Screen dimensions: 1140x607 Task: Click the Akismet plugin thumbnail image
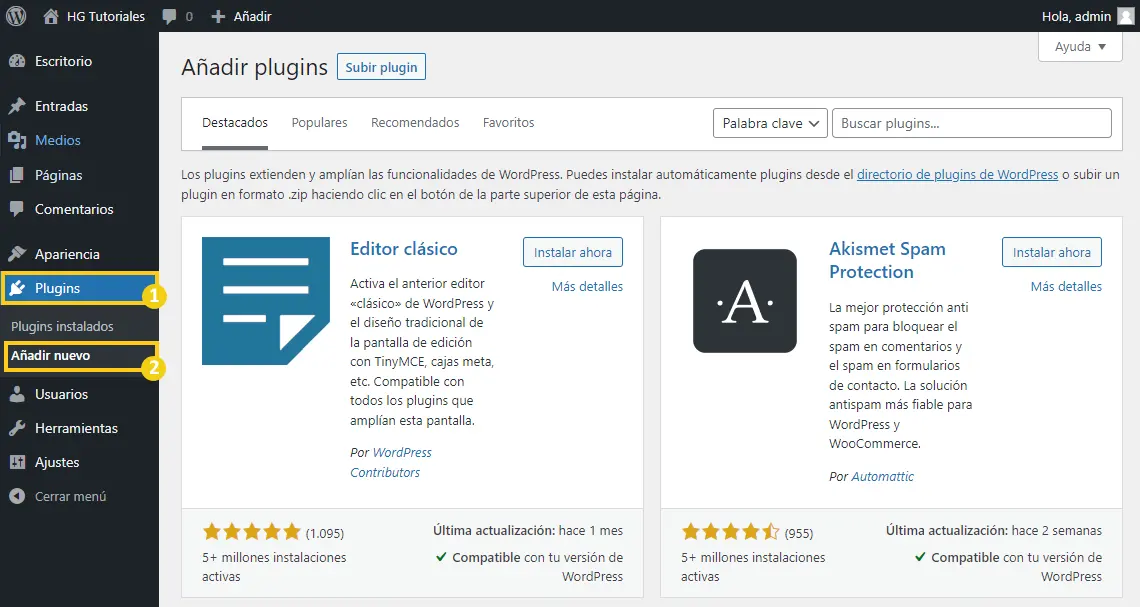(744, 301)
